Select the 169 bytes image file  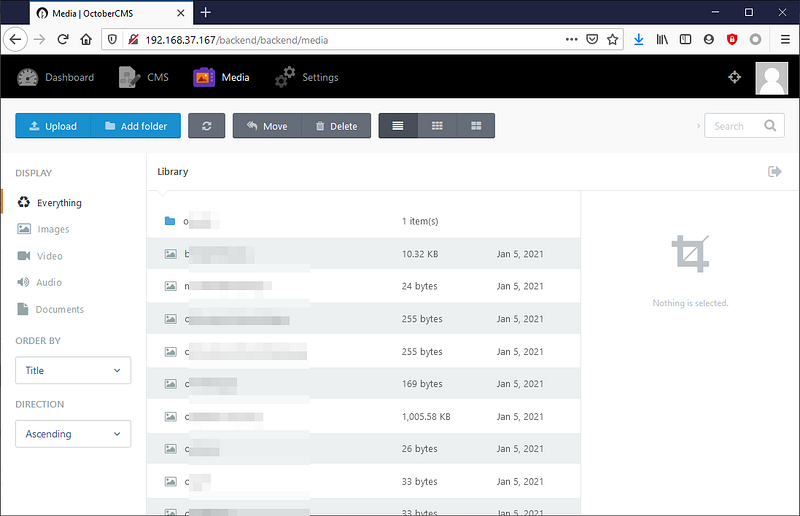pos(363,383)
